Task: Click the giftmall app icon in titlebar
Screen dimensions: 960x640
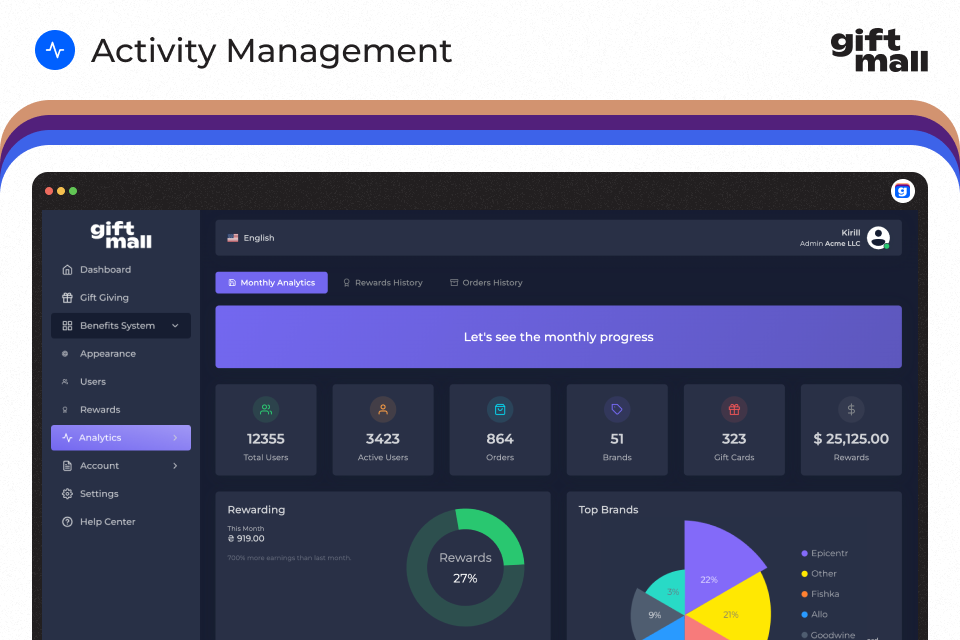Action: click(902, 191)
